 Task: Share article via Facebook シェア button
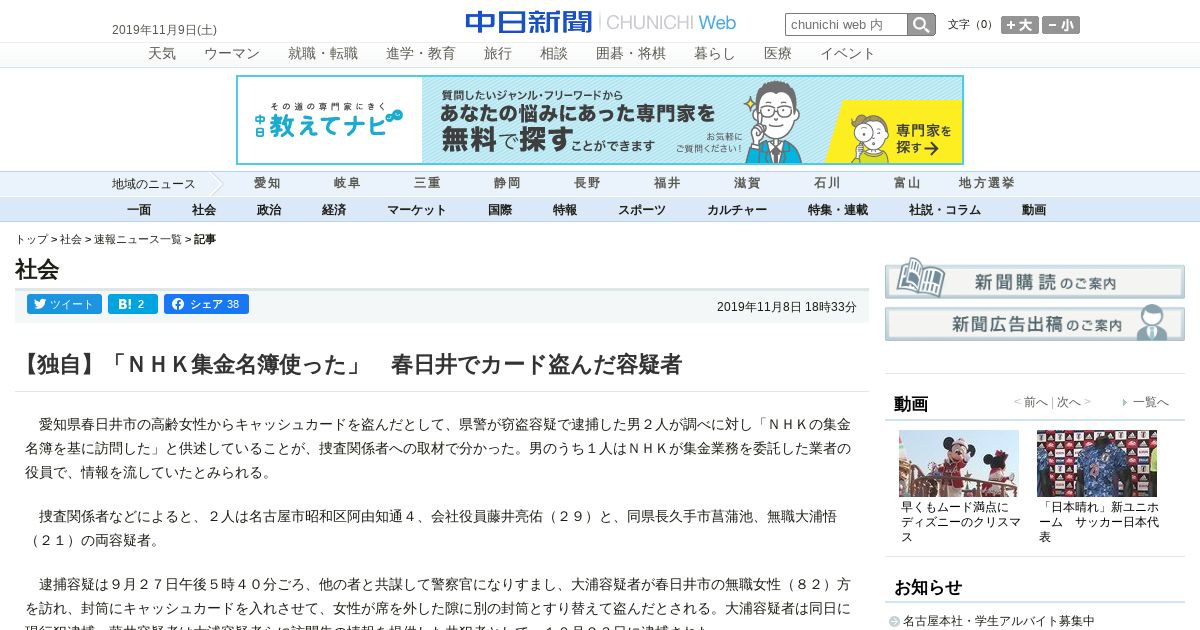[206, 304]
